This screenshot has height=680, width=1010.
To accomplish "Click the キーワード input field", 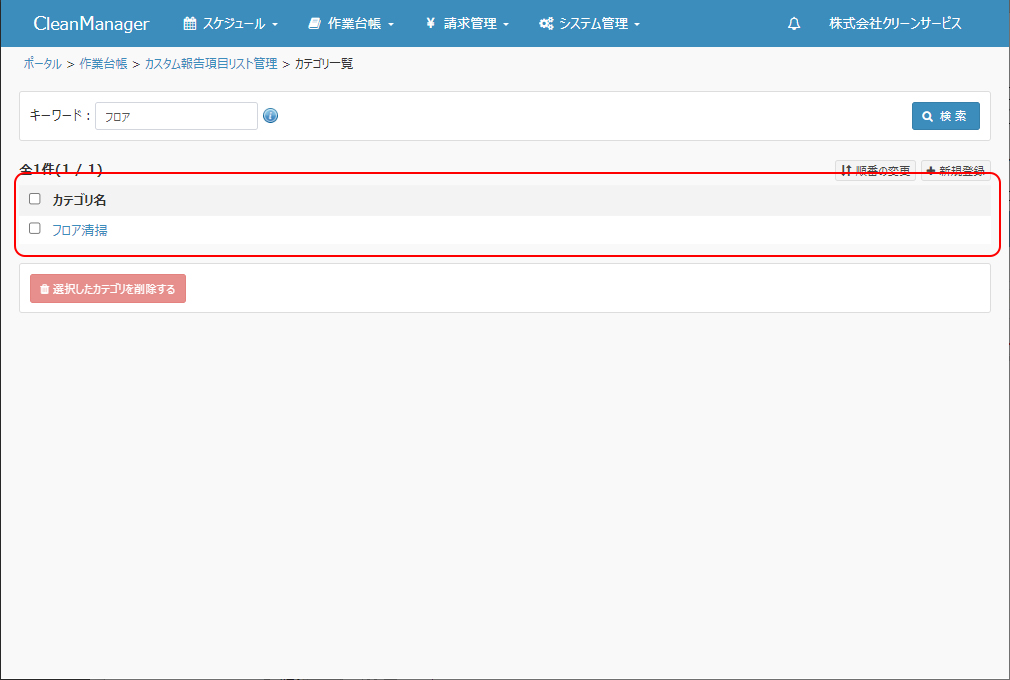I will pos(176,116).
